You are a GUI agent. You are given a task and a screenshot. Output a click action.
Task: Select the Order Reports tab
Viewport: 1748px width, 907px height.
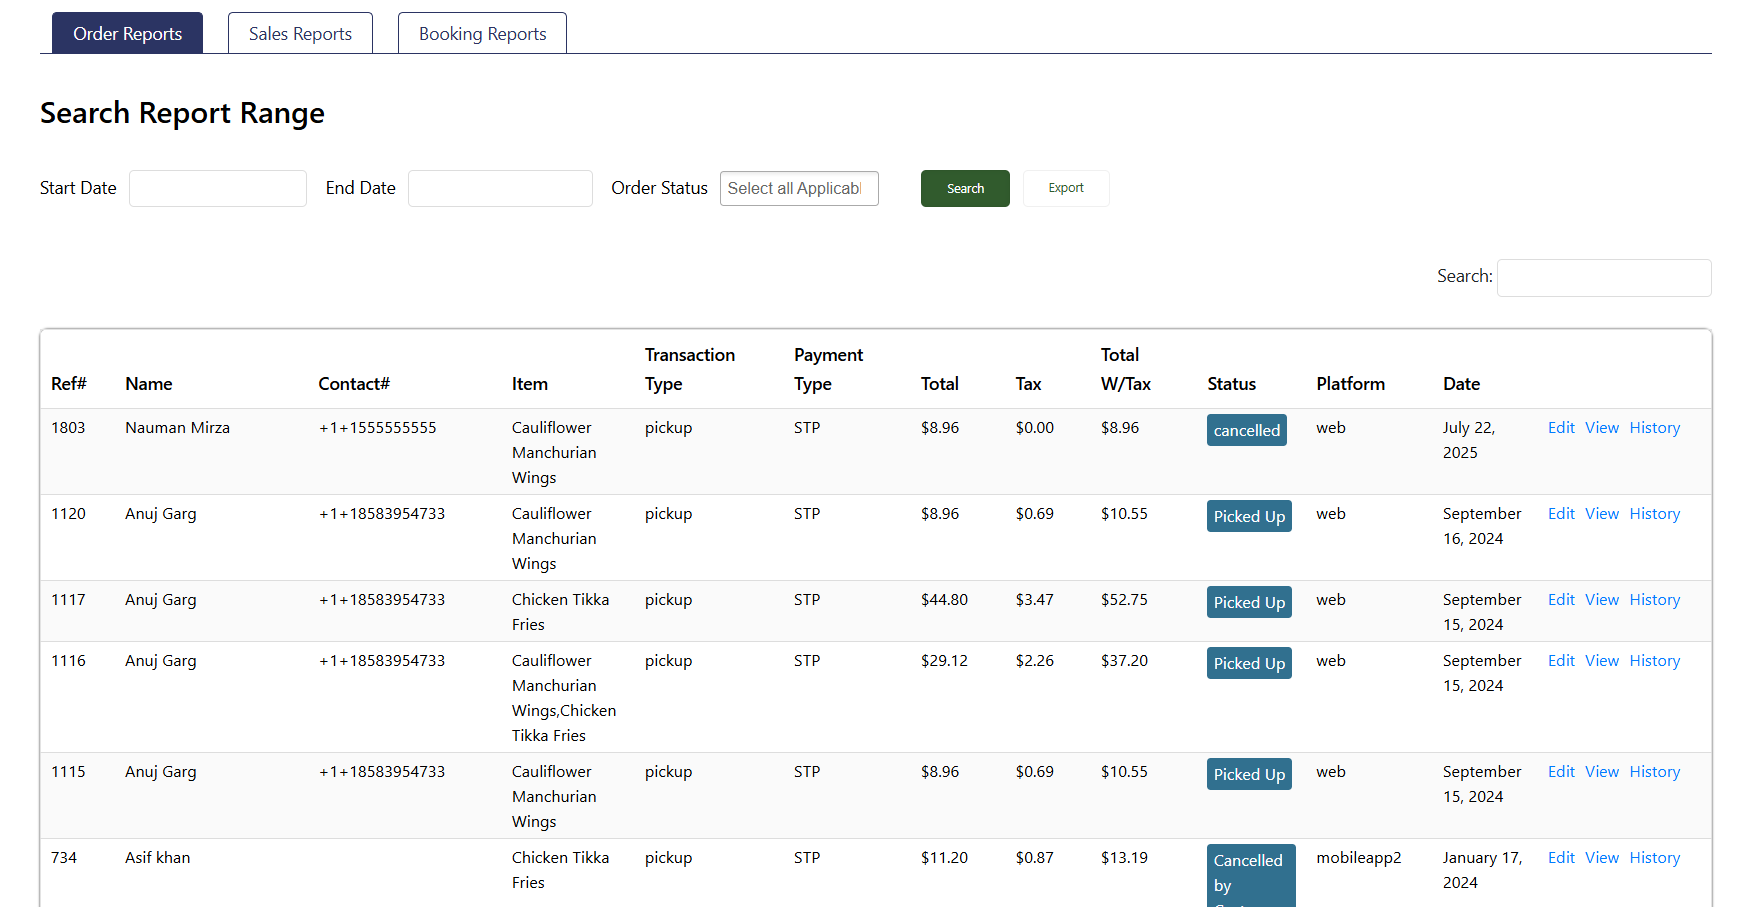127,34
